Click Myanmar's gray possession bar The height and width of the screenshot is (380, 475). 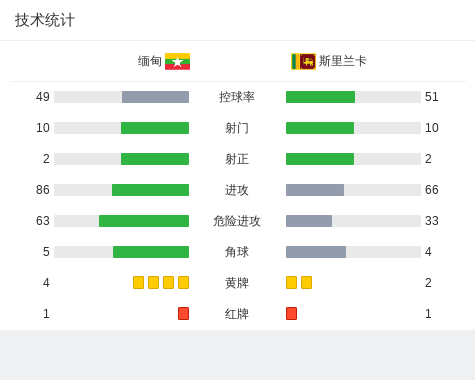155,97
